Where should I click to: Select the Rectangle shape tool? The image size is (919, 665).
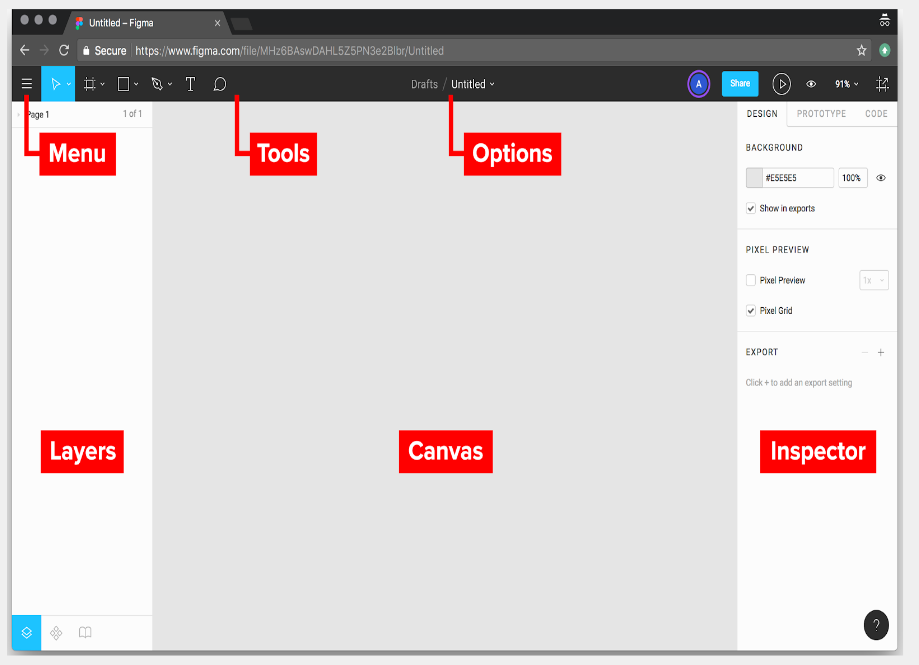click(x=122, y=84)
